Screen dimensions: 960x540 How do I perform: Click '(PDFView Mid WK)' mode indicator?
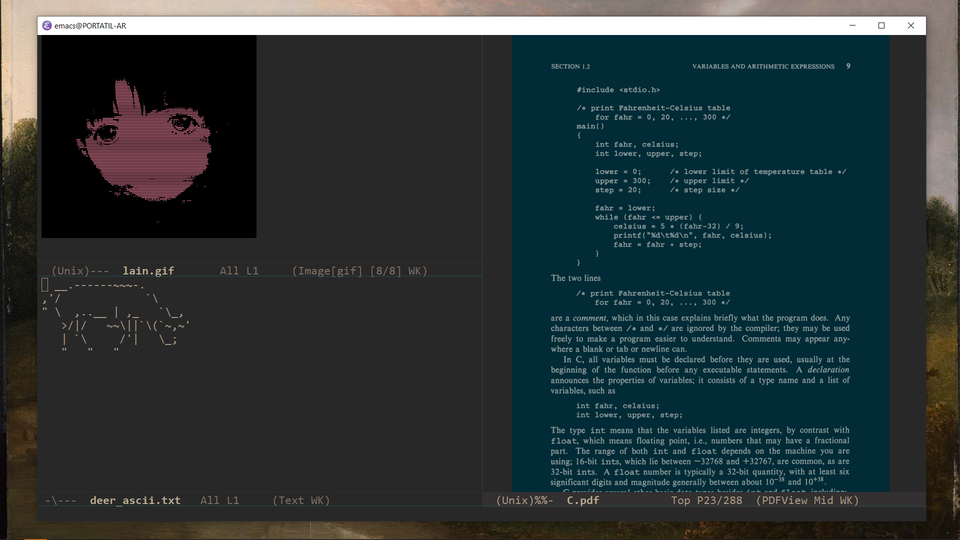pos(807,500)
